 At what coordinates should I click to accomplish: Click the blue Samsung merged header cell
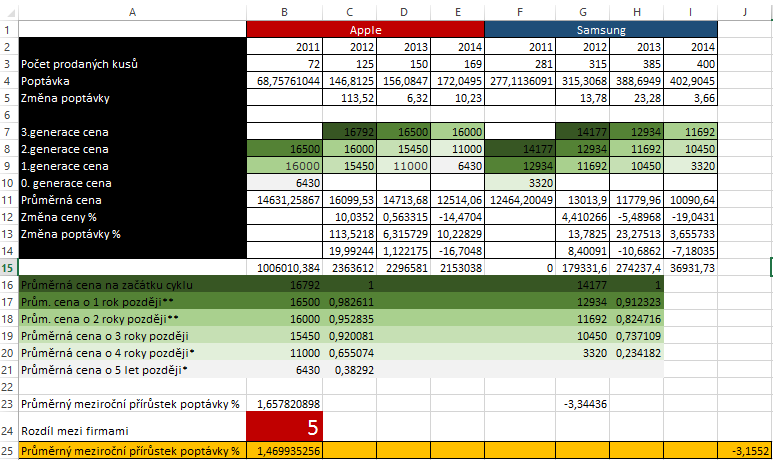click(601, 31)
